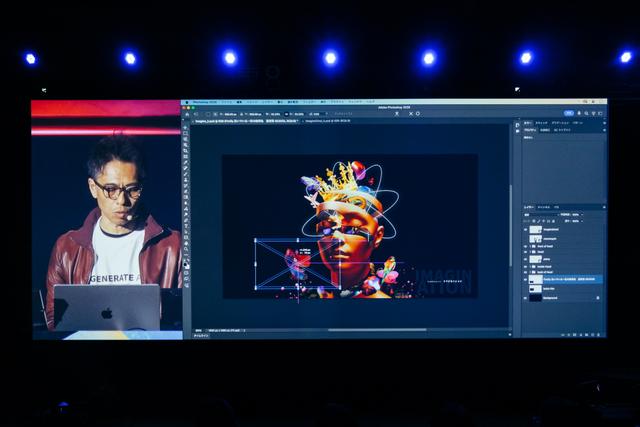
Task: Hide the Head group via eye icon
Action: 526,252
